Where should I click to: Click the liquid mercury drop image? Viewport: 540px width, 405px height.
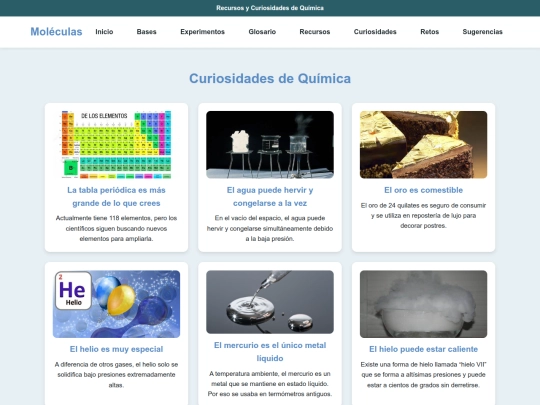(270, 302)
